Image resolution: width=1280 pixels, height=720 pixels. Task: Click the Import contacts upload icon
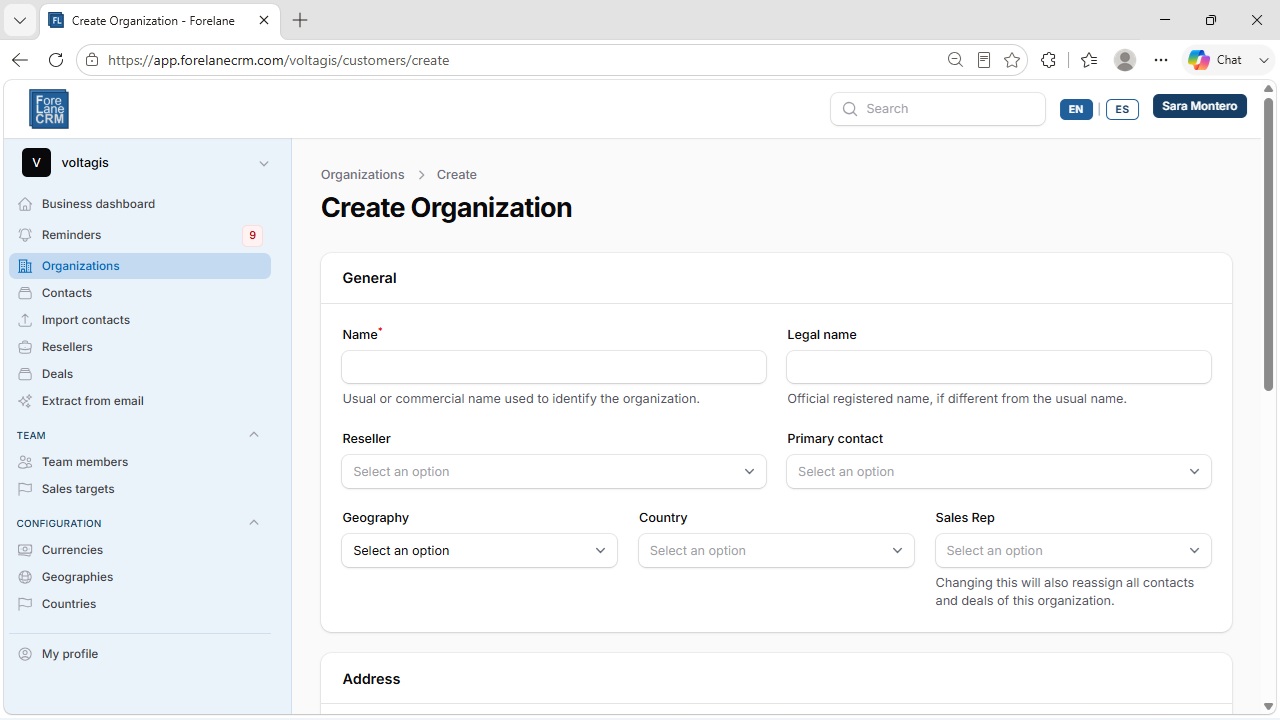click(x=25, y=320)
